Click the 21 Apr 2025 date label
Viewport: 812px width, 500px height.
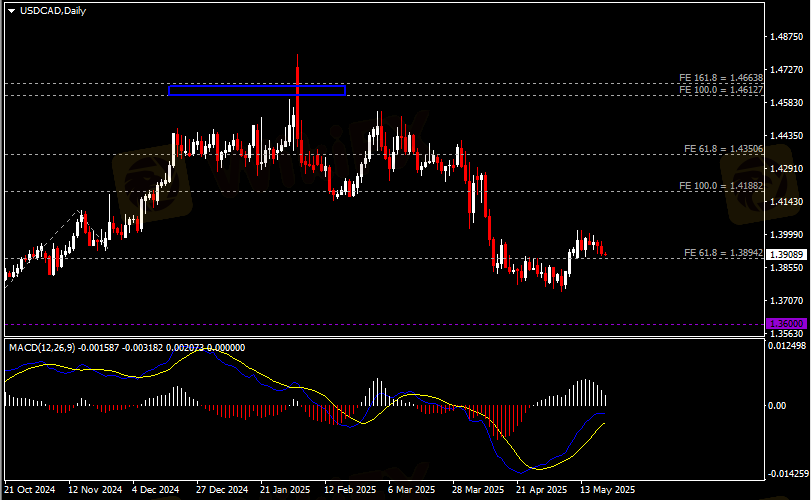tap(542, 489)
